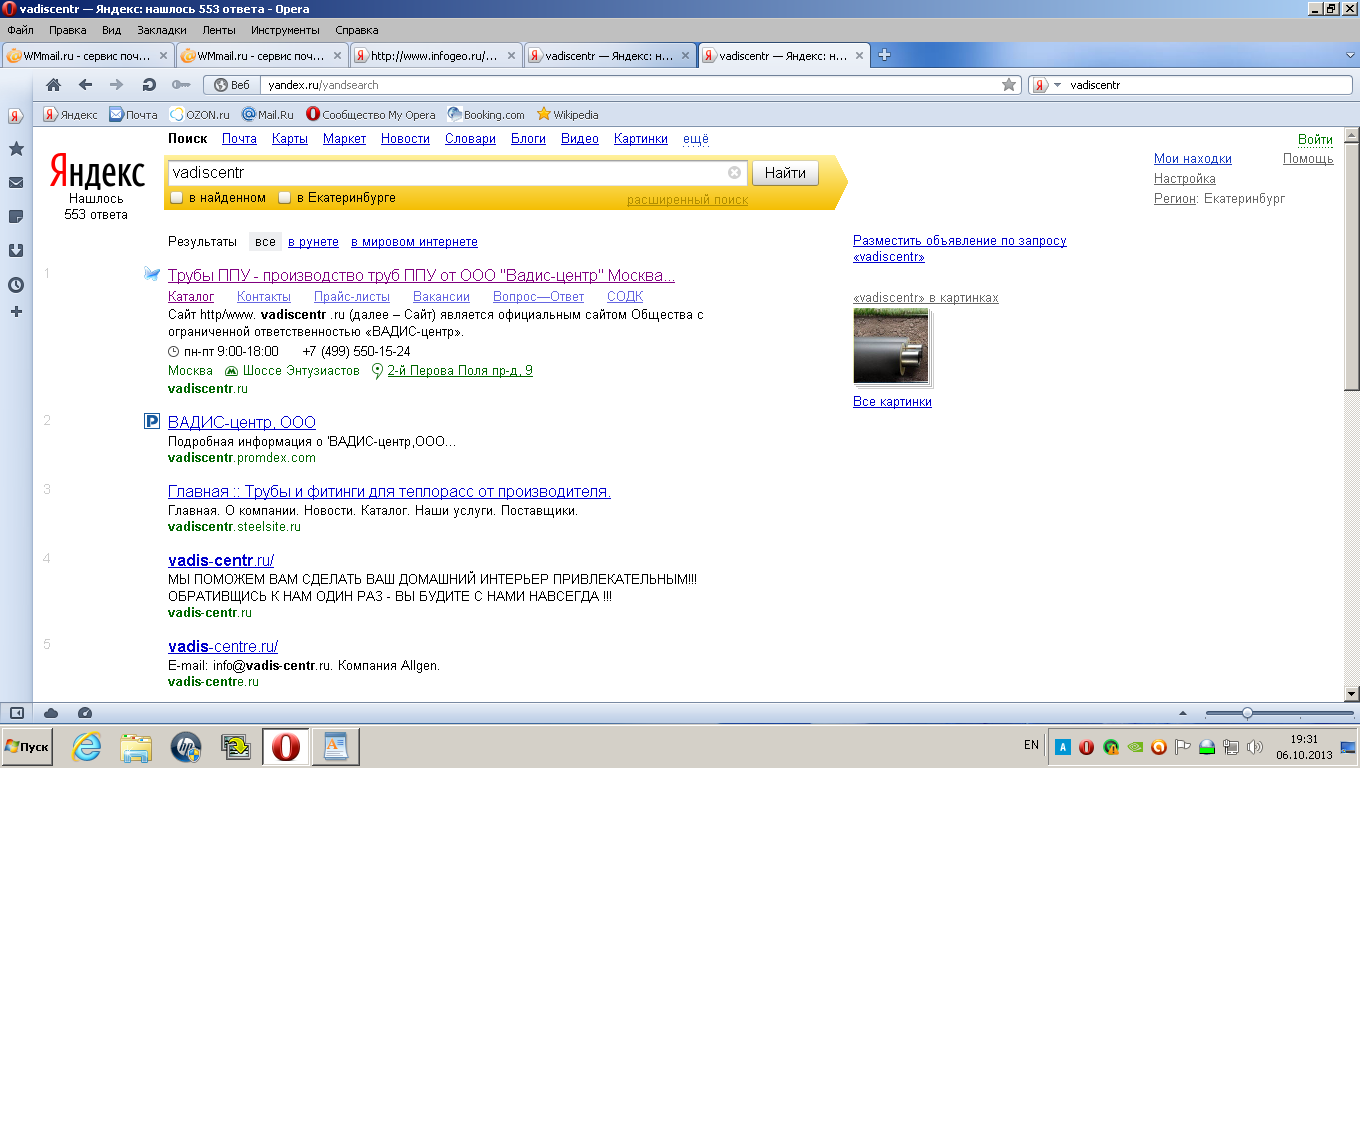Screen dimensions: 1360x1126
Task: Focus the Yandex search input field
Action: click(x=448, y=173)
